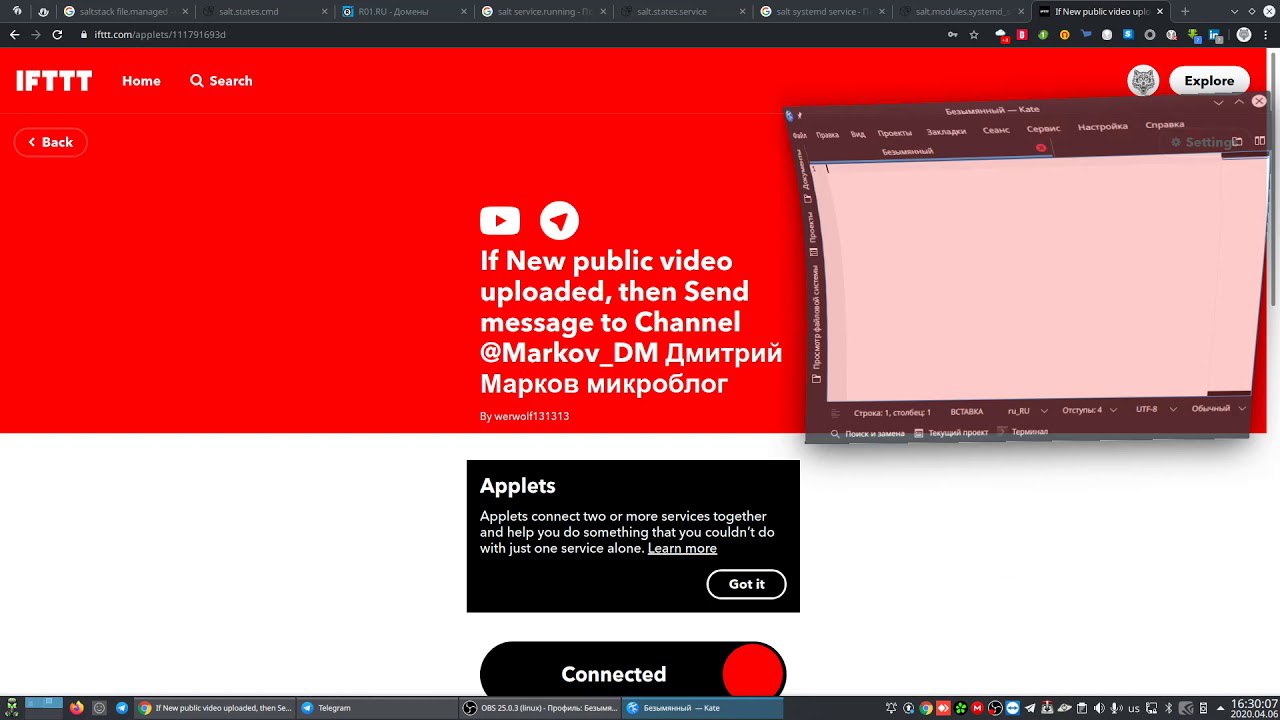This screenshot has width=1280, height=720.
Task: Click the LinkedIn extension icon
Action: click(x=1215, y=35)
